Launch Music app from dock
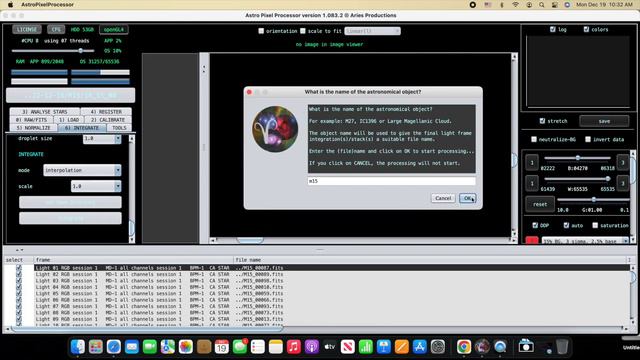This screenshot has width=640, height=360. pos(293,347)
